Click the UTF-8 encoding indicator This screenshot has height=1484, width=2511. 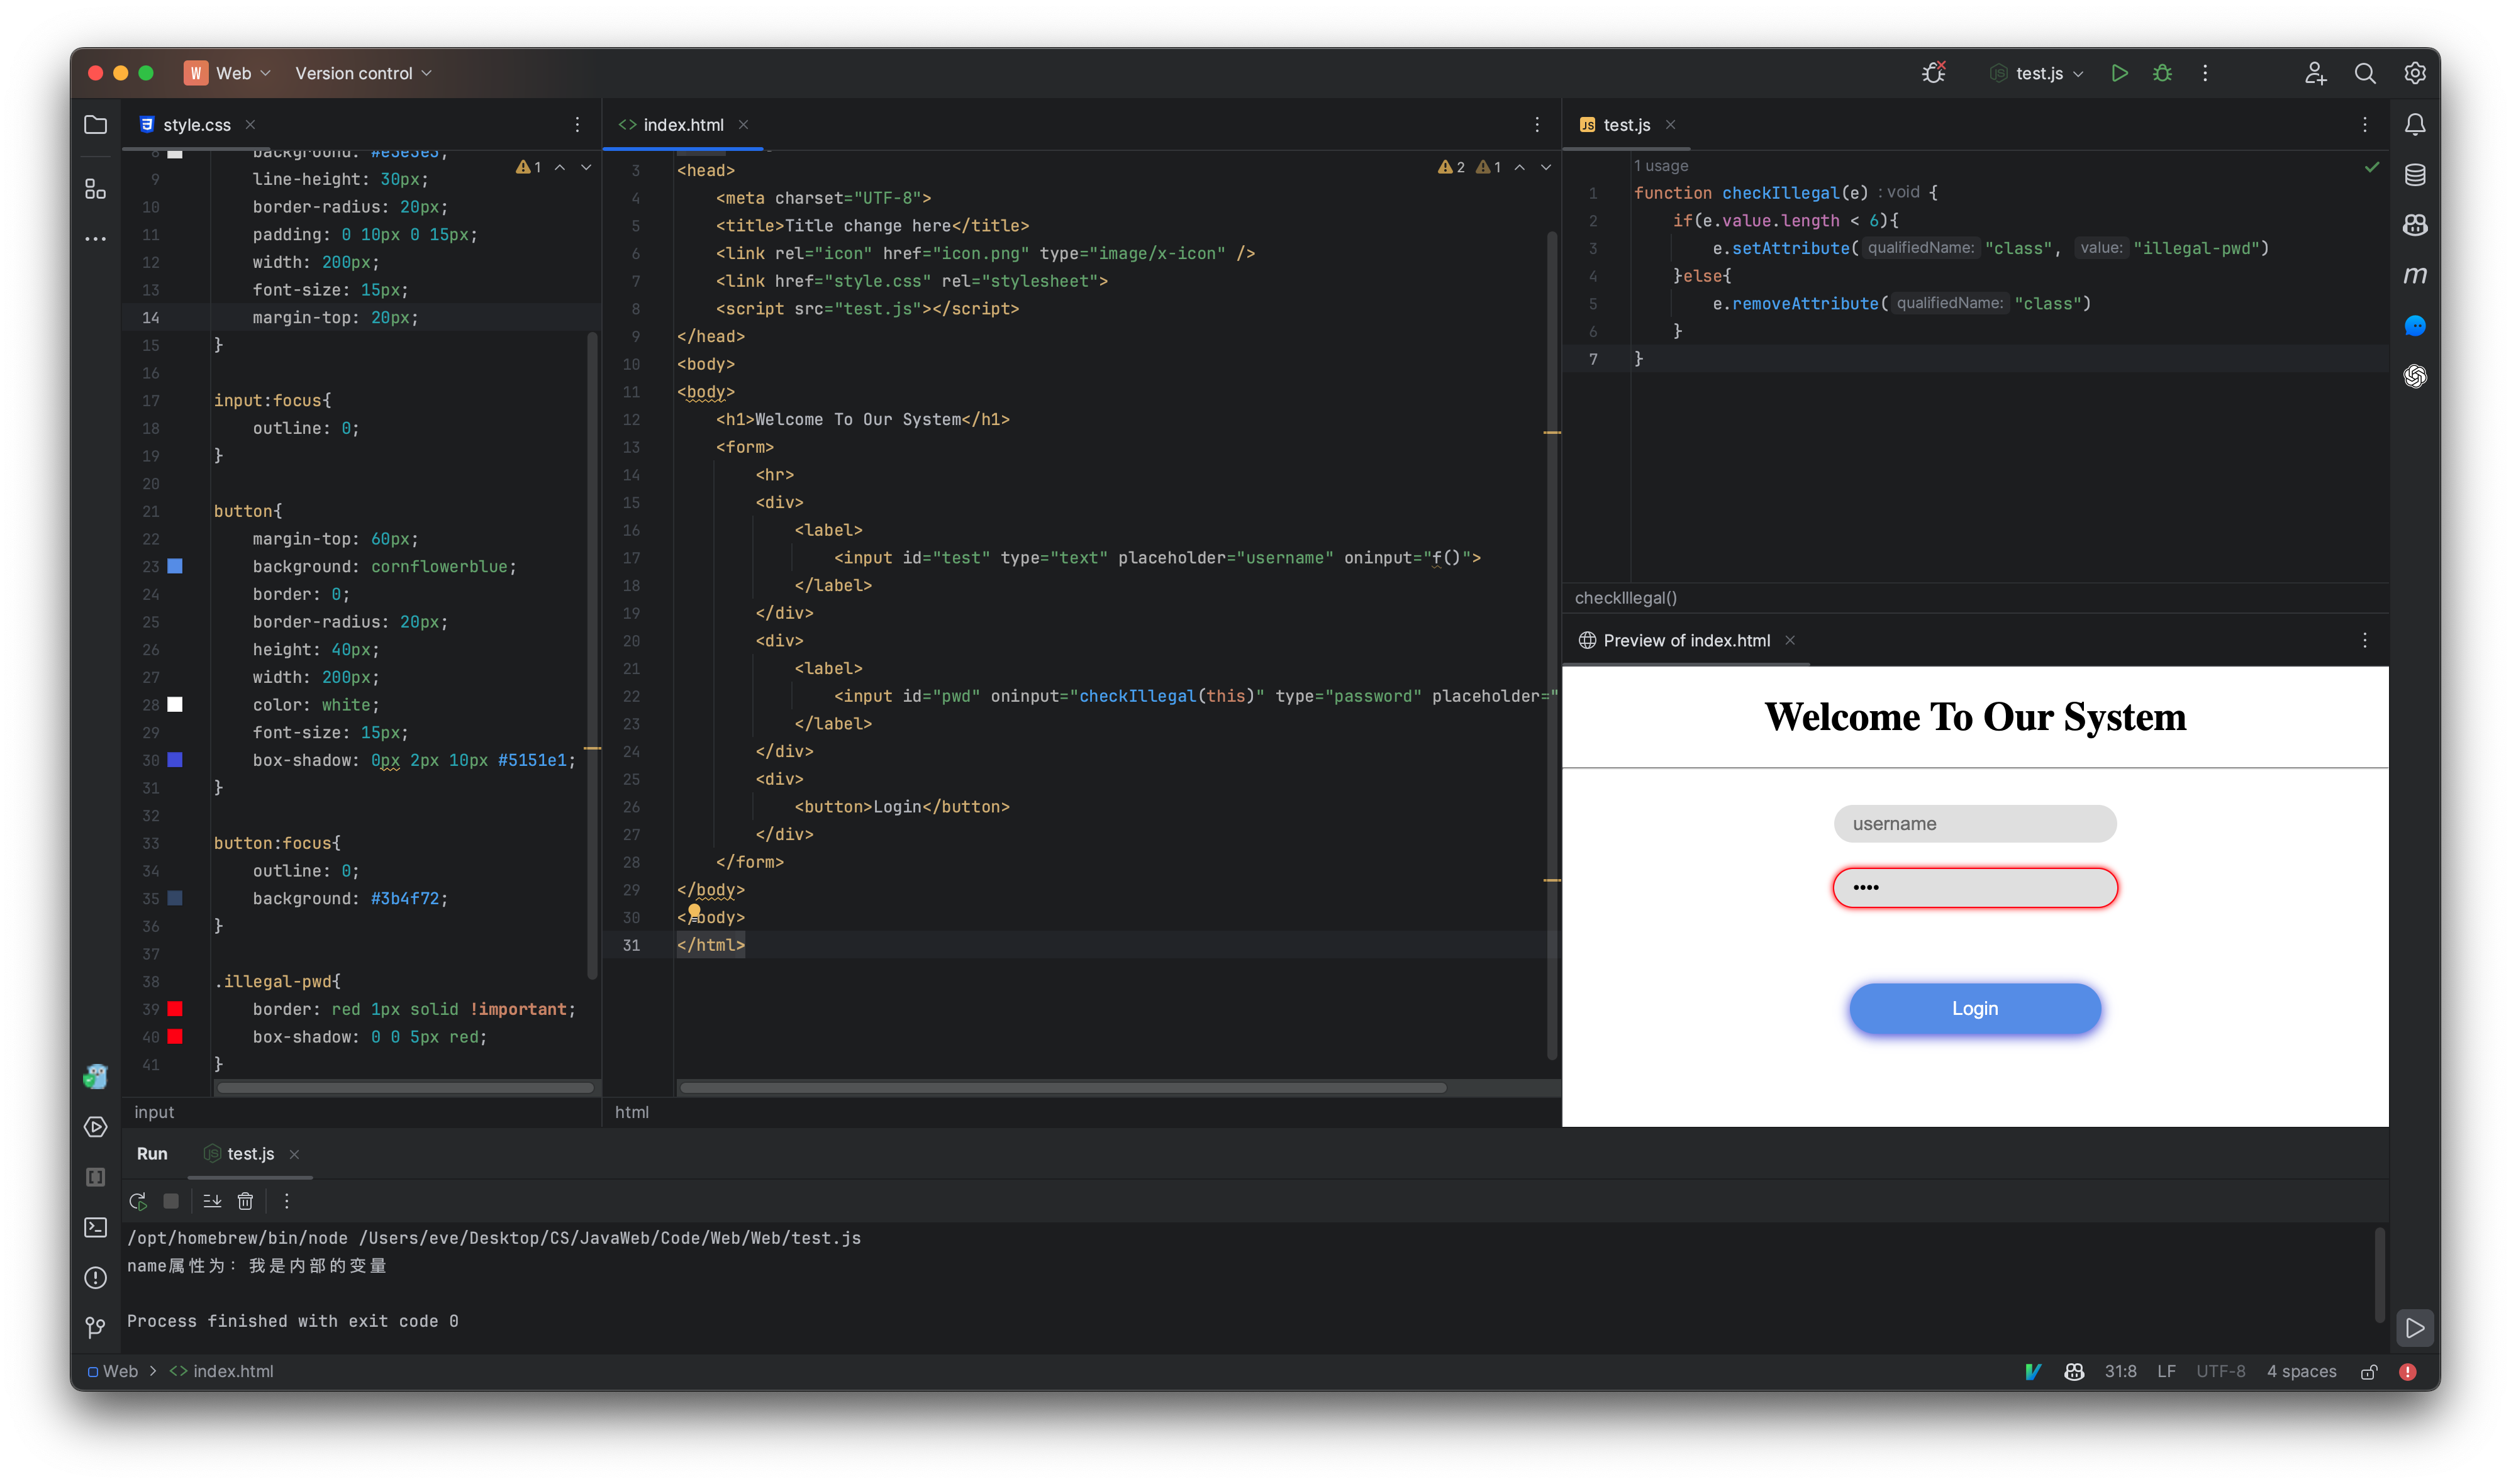pyautogui.click(x=2220, y=1372)
